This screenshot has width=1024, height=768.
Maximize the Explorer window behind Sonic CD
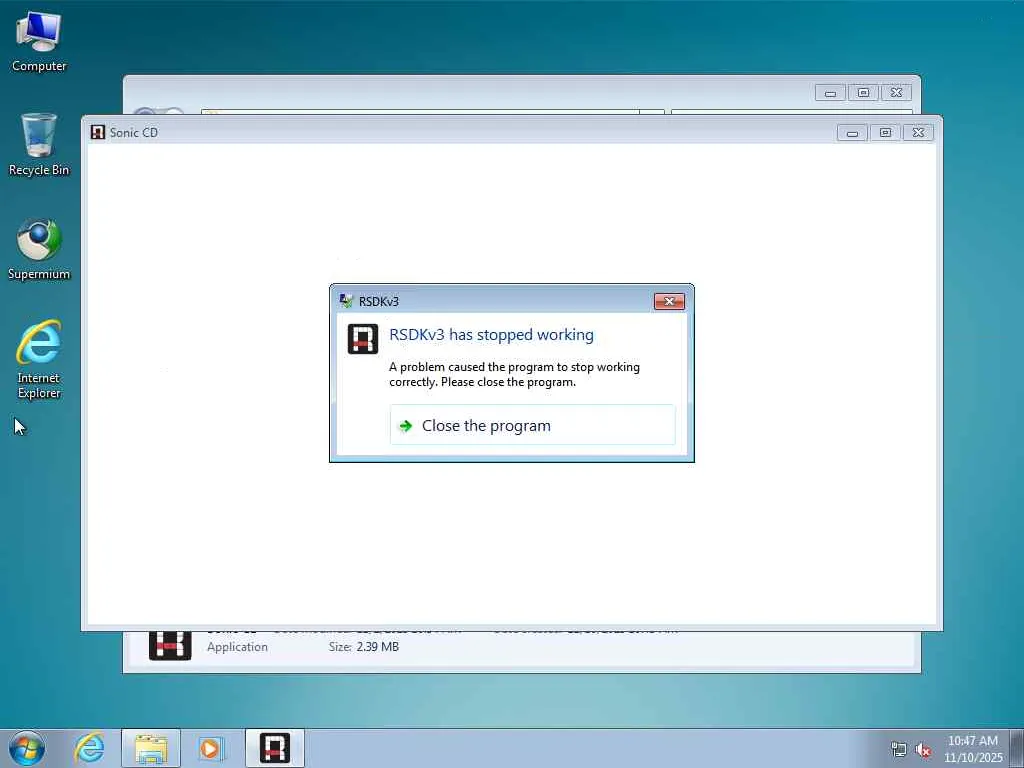863,93
